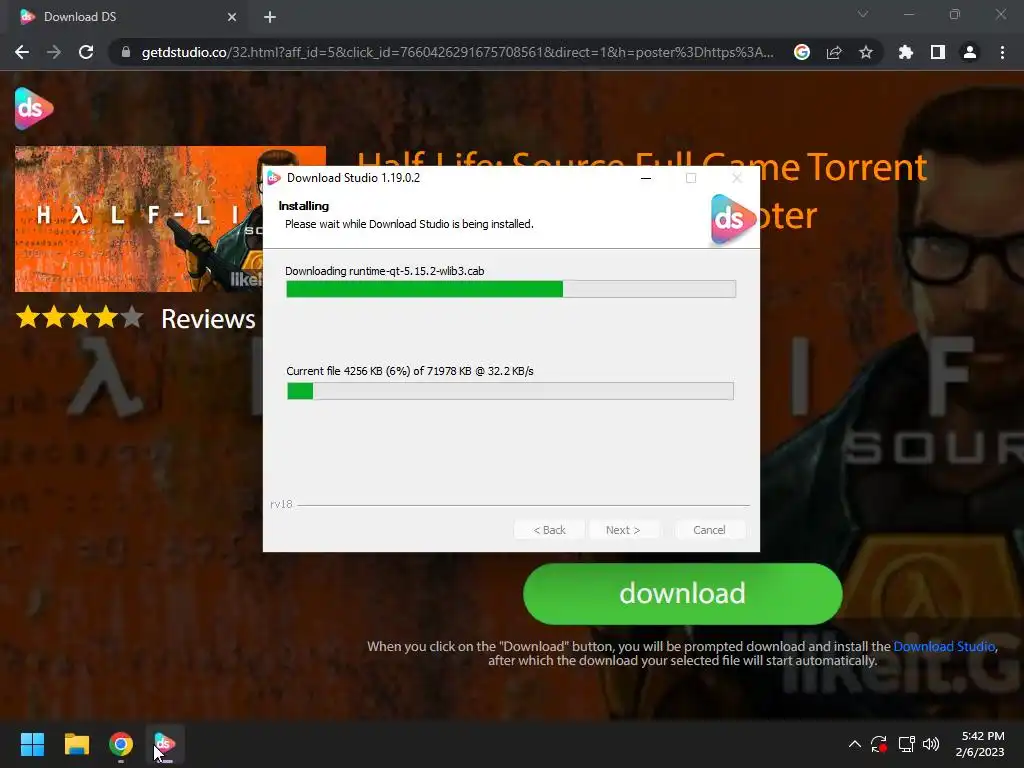Click Back in the installer
The image size is (1024, 768).
549,530
